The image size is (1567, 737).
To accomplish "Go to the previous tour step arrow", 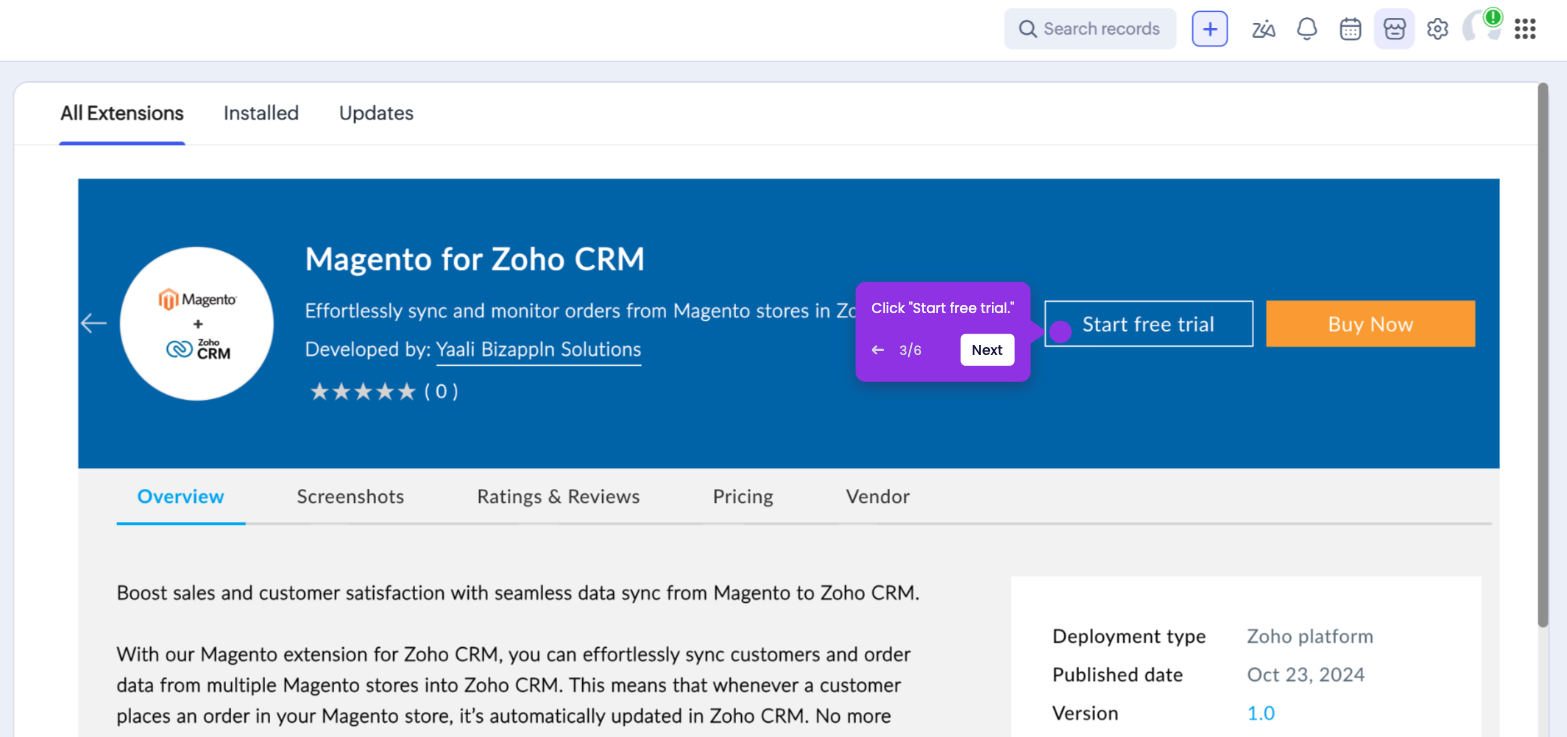I will point(878,350).
